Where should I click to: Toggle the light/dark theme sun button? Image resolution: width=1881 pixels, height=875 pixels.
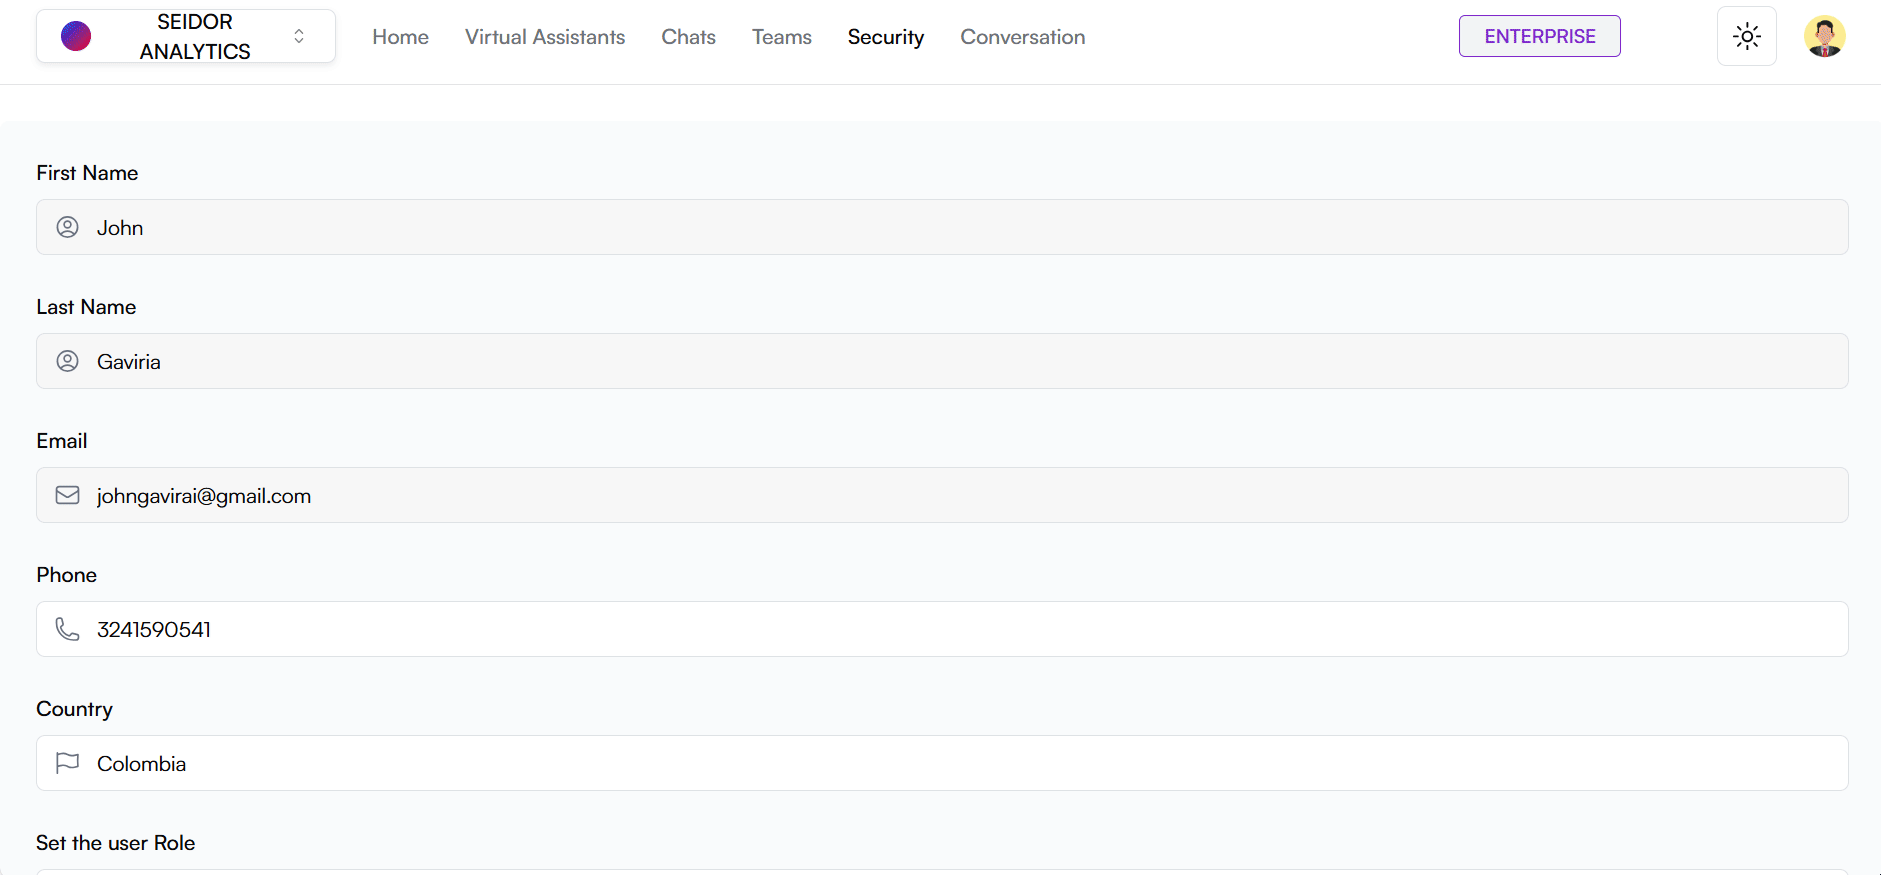pyautogui.click(x=1746, y=37)
